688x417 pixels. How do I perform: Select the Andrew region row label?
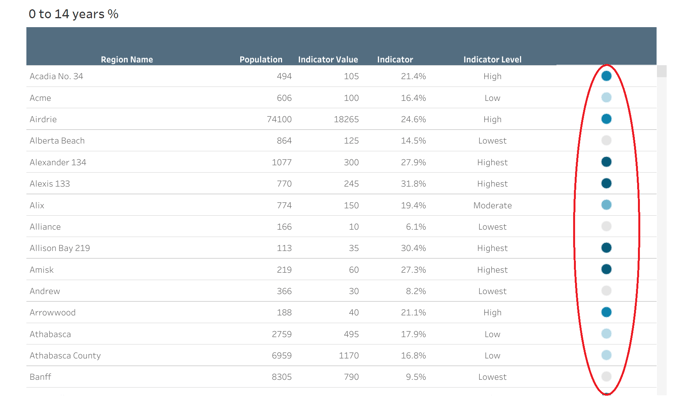point(44,291)
